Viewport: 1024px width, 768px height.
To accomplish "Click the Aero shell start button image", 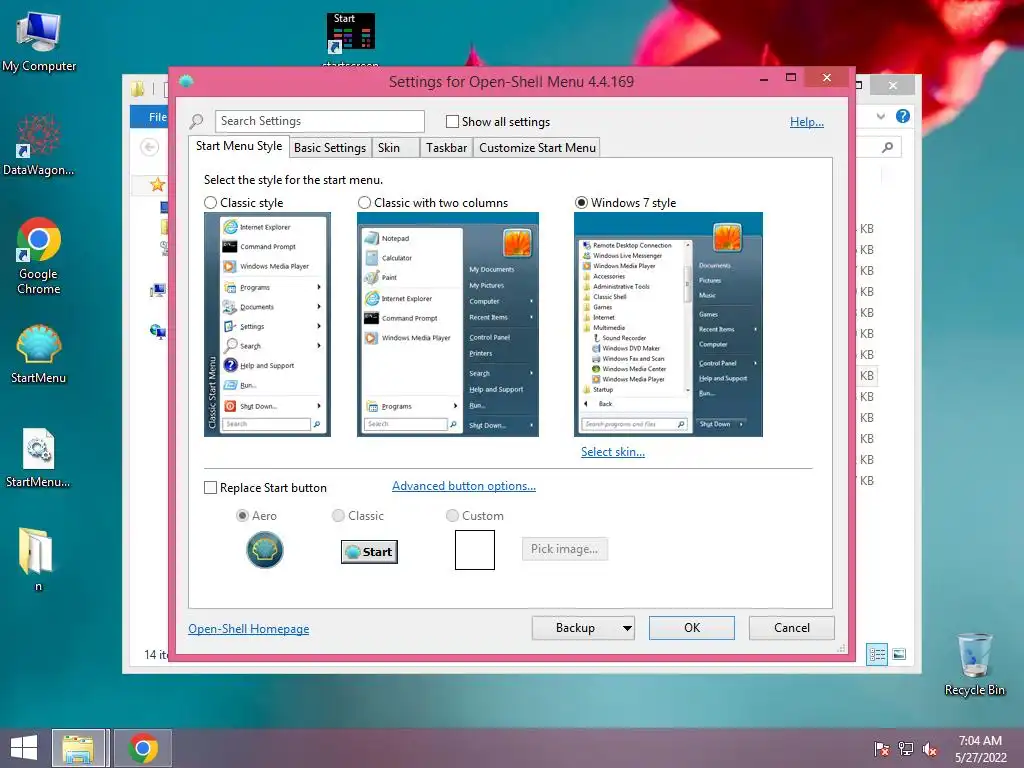I will pyautogui.click(x=264, y=550).
